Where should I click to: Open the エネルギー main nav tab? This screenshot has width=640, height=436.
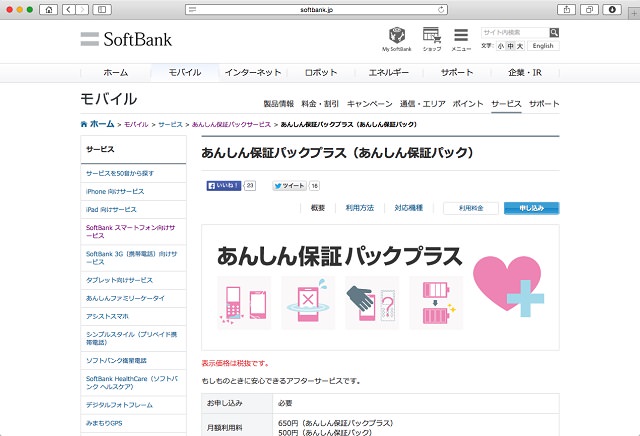pos(389,73)
